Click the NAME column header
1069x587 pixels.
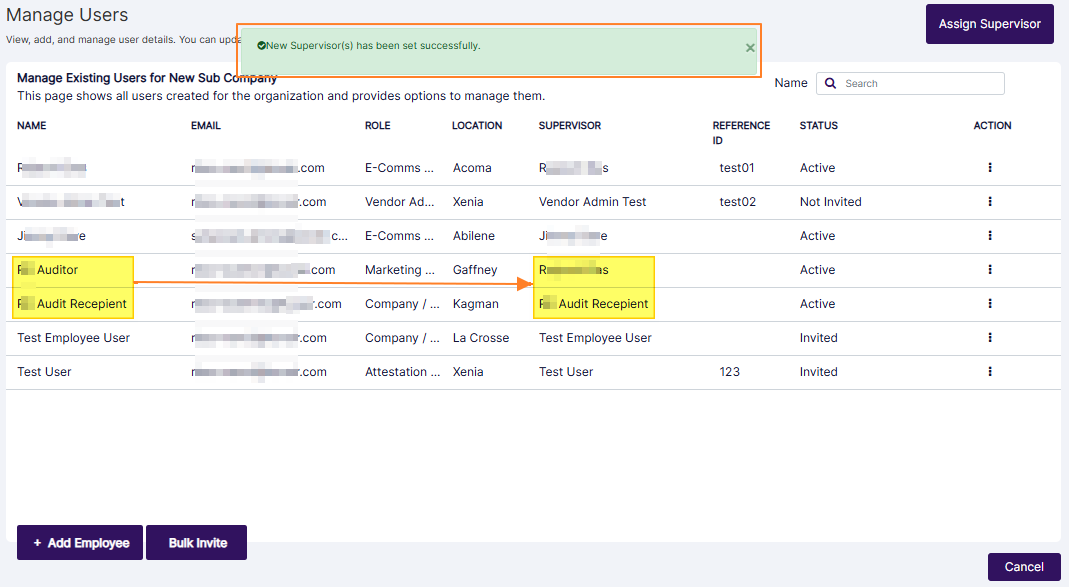click(31, 125)
